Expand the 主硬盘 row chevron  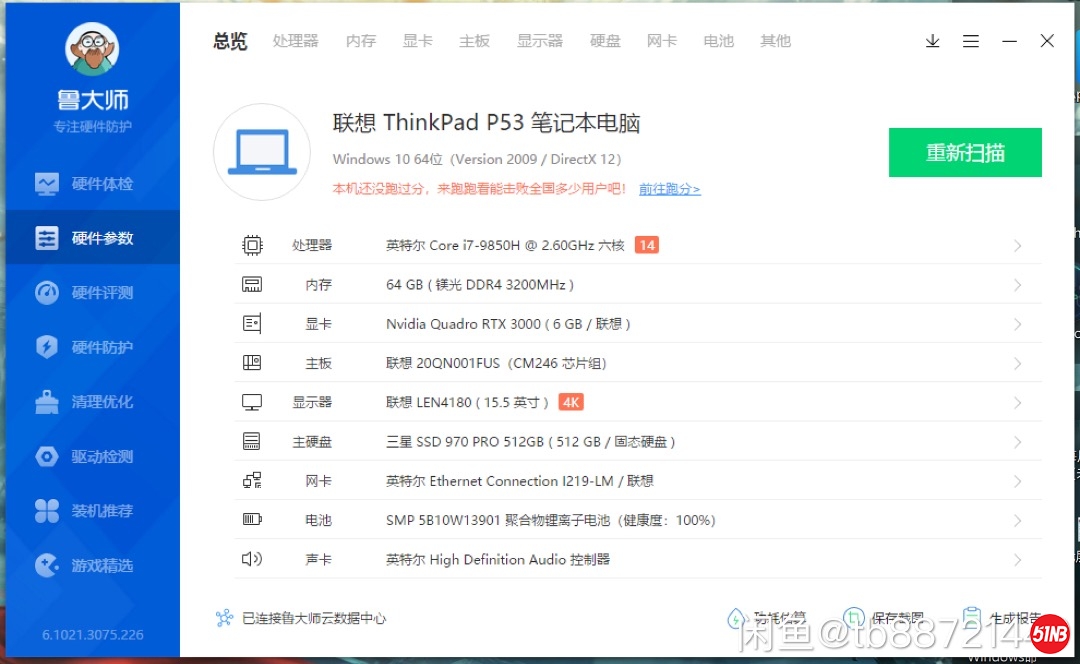[1017, 442]
